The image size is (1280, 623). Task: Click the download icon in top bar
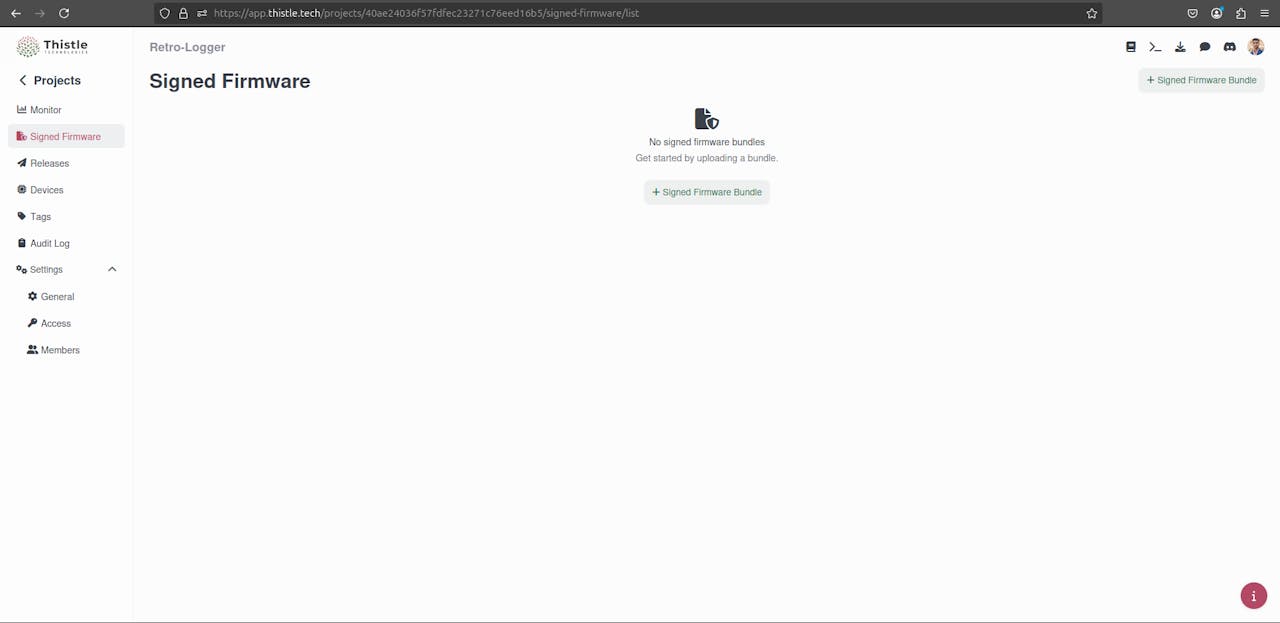click(x=1180, y=47)
